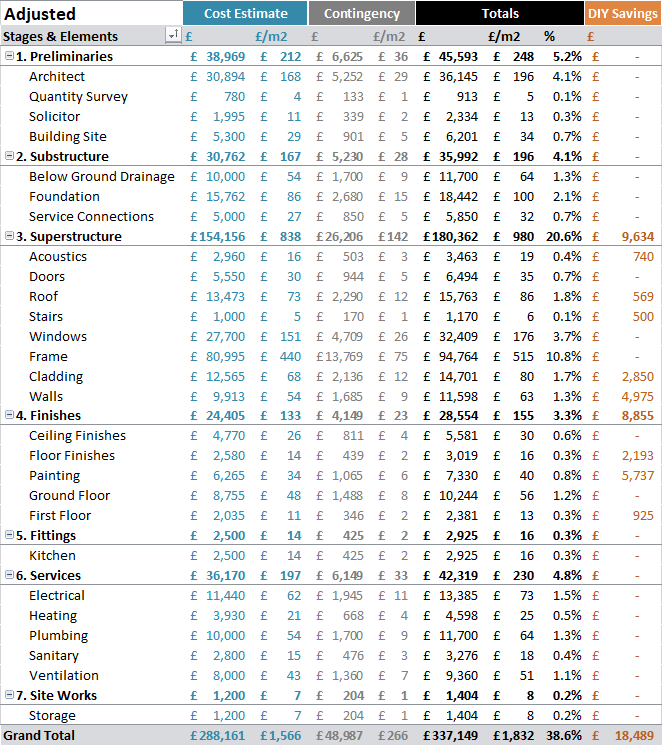
Task: Click the Frame row label
Action: (x=48, y=356)
